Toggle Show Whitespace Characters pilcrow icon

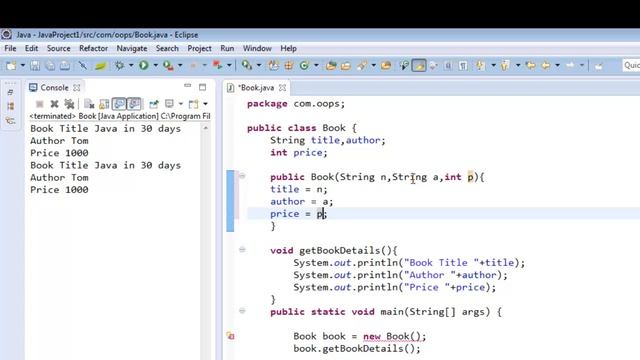[463, 65]
